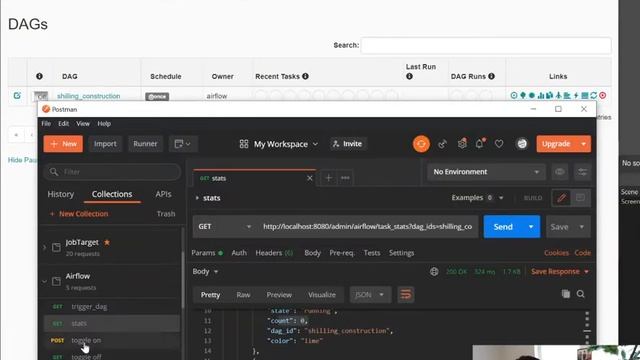Click the info icon next to Recent Tasks

pos(305,76)
